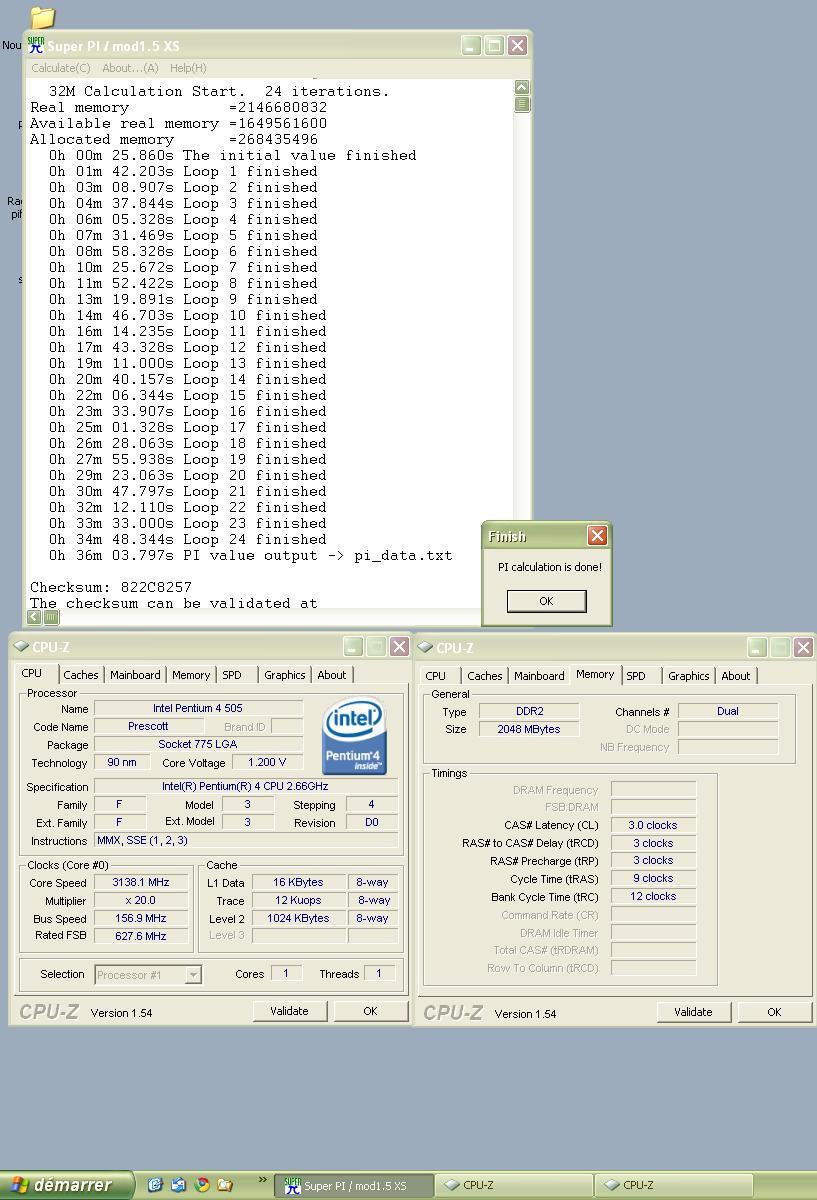Click Validate in right CPU-Z window
The width and height of the screenshot is (817, 1200).
point(693,1012)
